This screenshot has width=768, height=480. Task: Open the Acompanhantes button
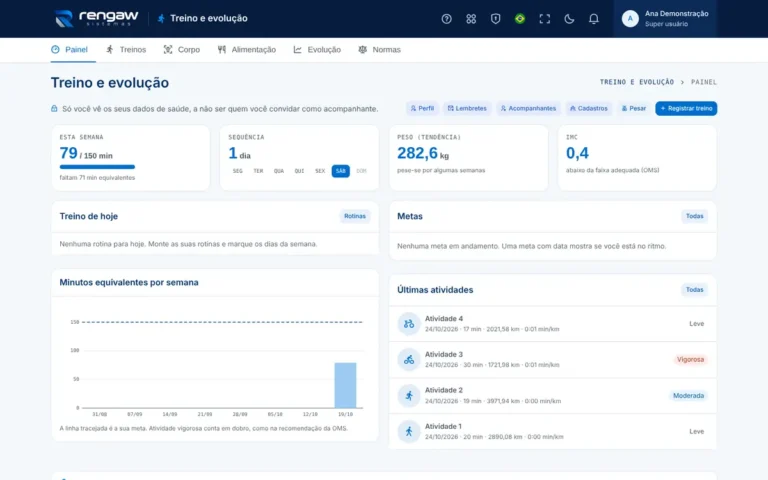tap(528, 108)
